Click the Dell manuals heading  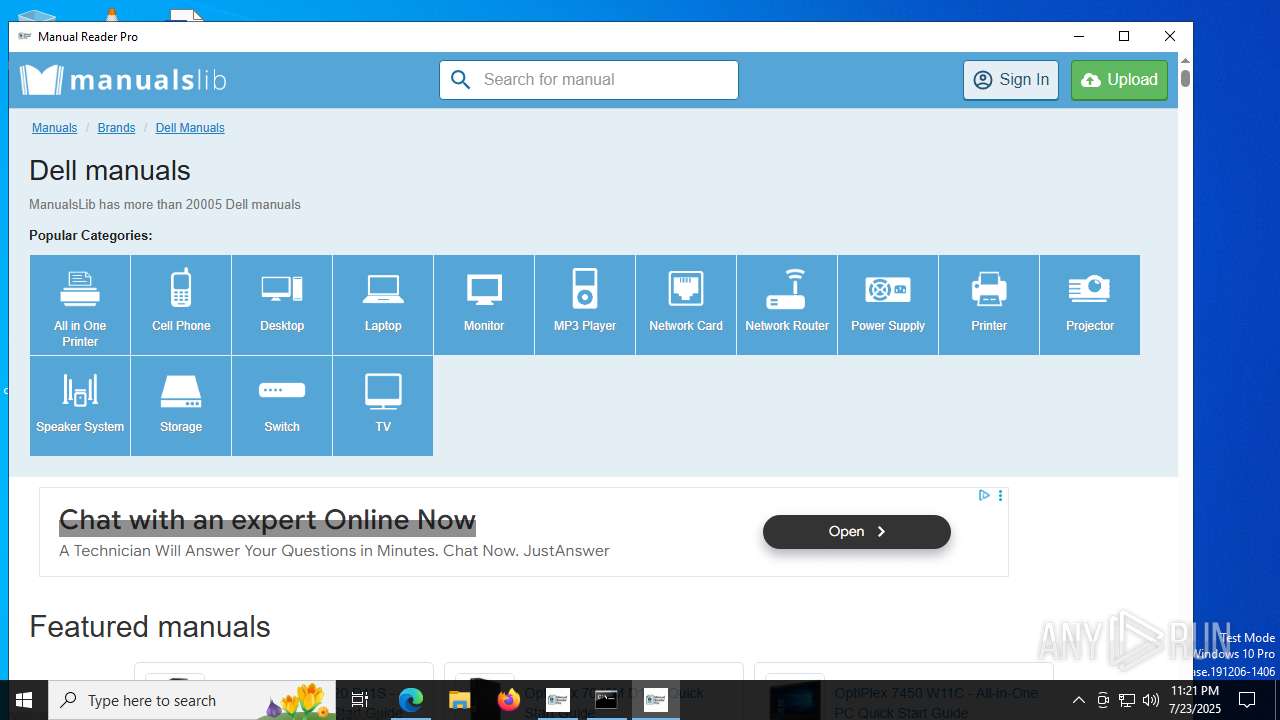pos(110,171)
